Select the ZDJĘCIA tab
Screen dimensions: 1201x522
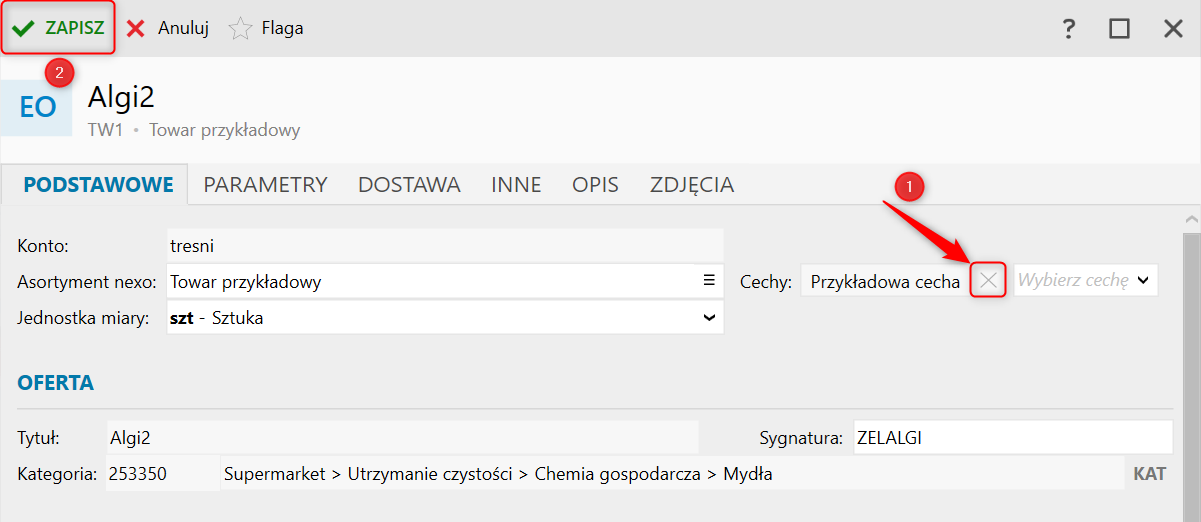coord(692,185)
